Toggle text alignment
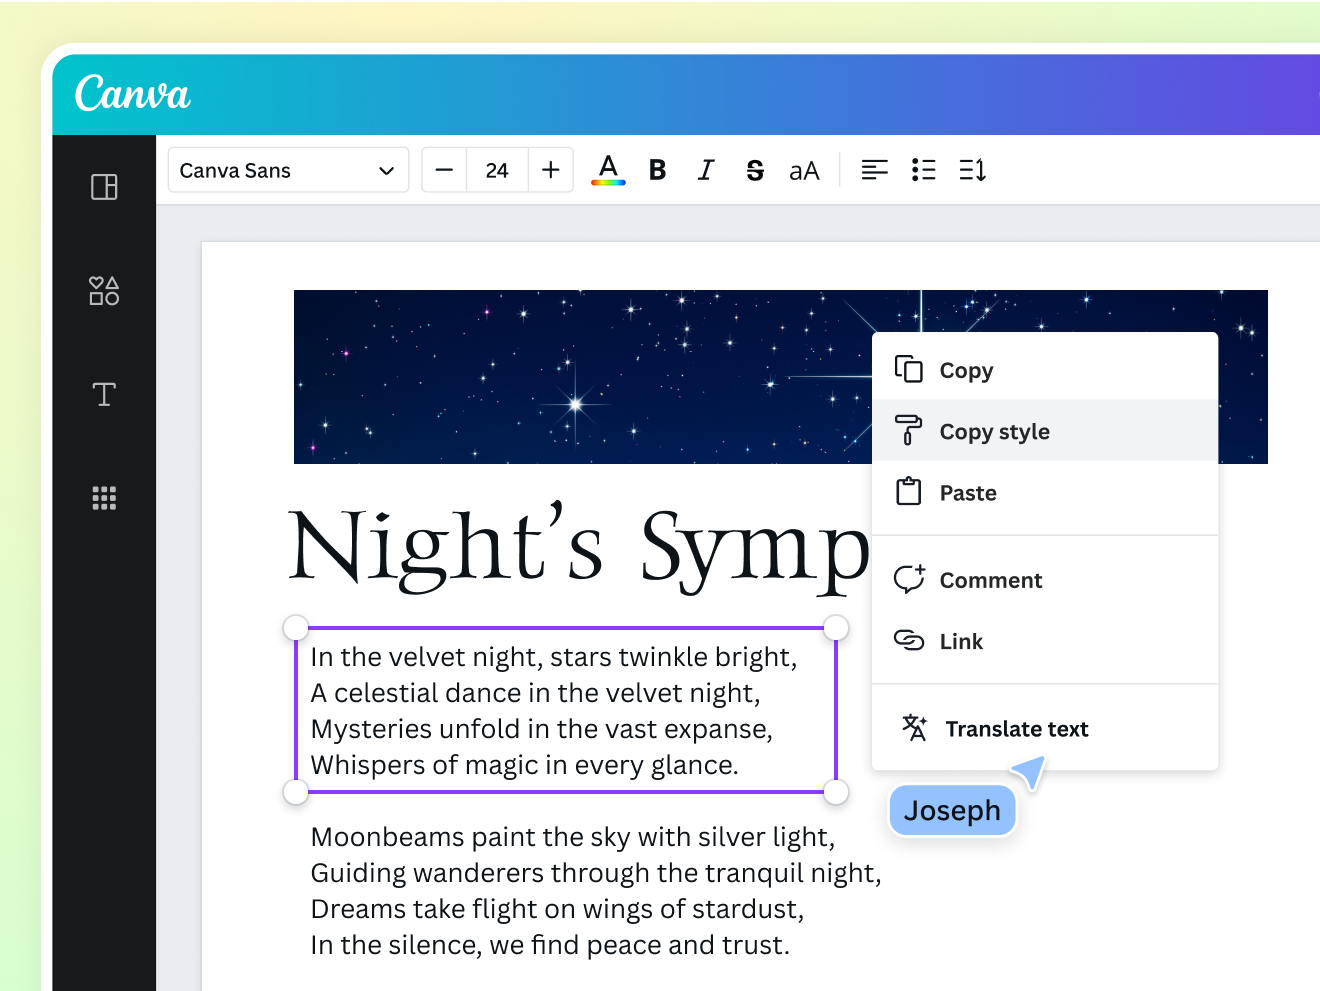This screenshot has height=991, width=1320. tap(874, 170)
